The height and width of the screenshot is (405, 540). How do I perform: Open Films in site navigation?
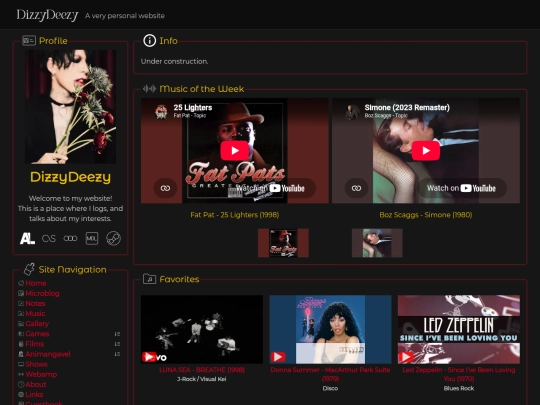click(x=35, y=344)
